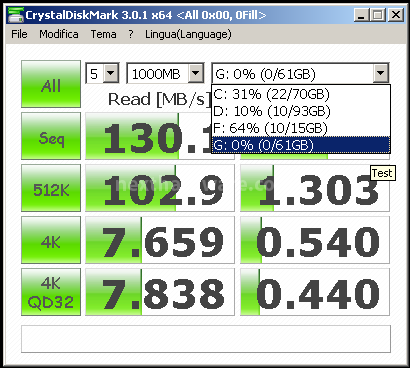The image size is (410, 368).
Task: Collapse the drive selection dropdown arrow
Action: click(380, 73)
